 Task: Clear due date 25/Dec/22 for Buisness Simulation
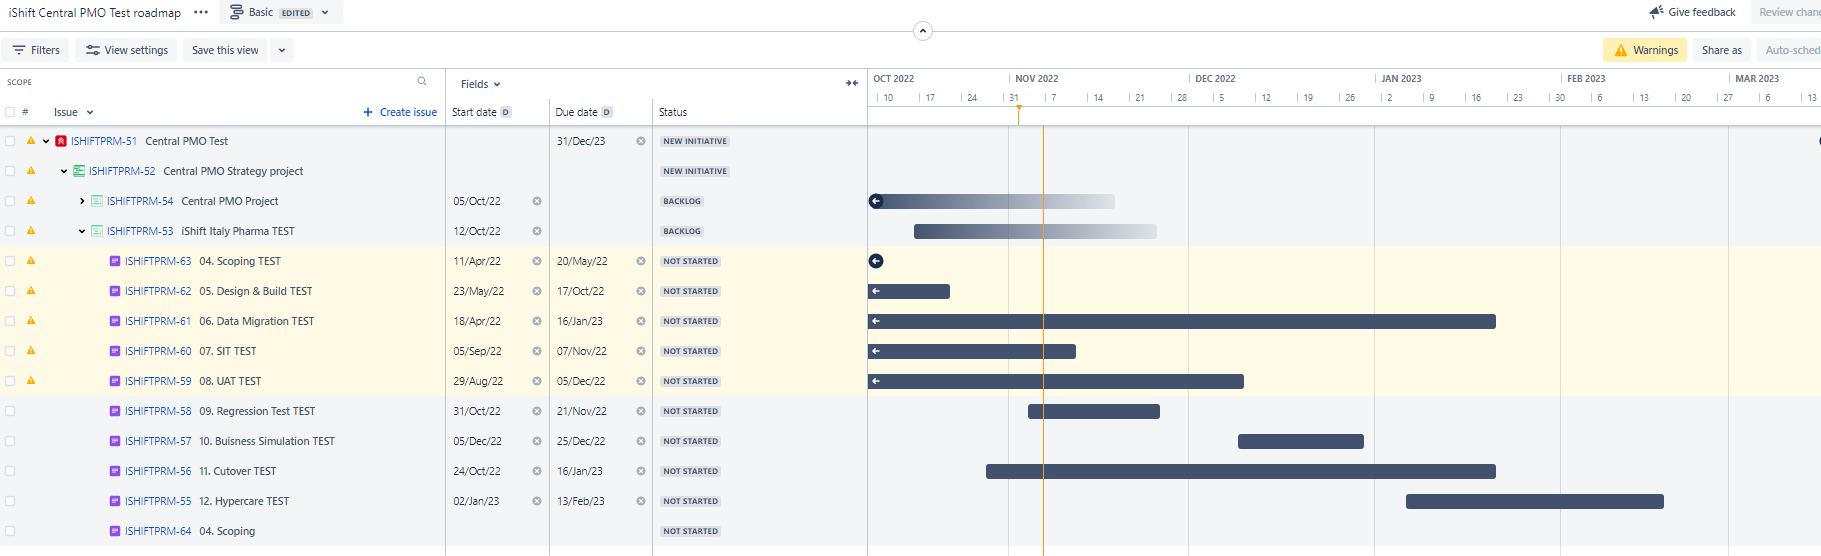[x=641, y=441]
